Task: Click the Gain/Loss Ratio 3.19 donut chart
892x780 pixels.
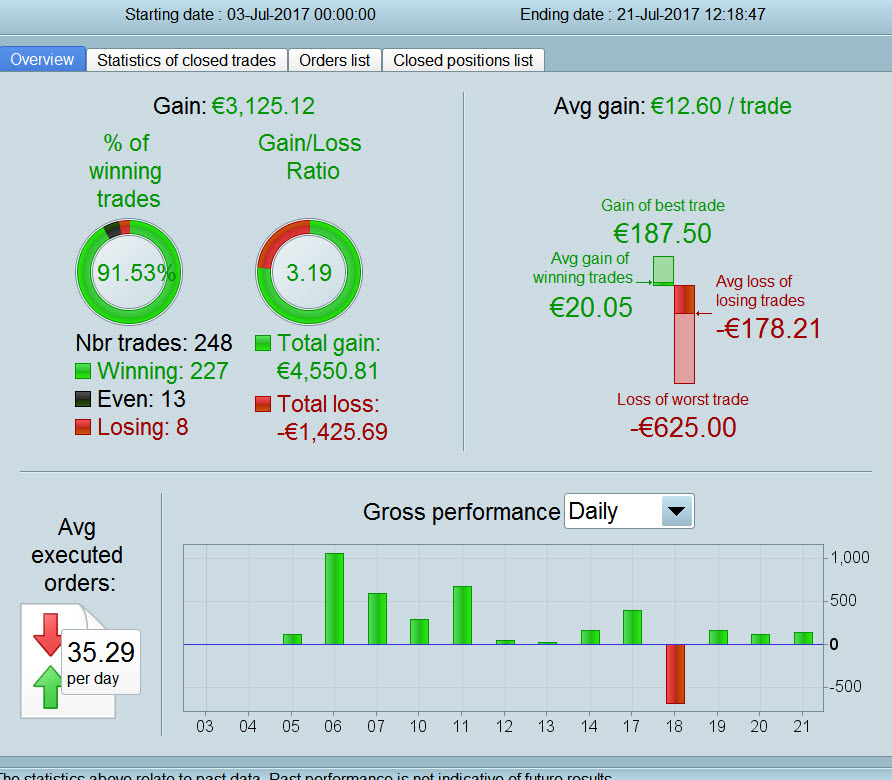Action: (x=309, y=272)
